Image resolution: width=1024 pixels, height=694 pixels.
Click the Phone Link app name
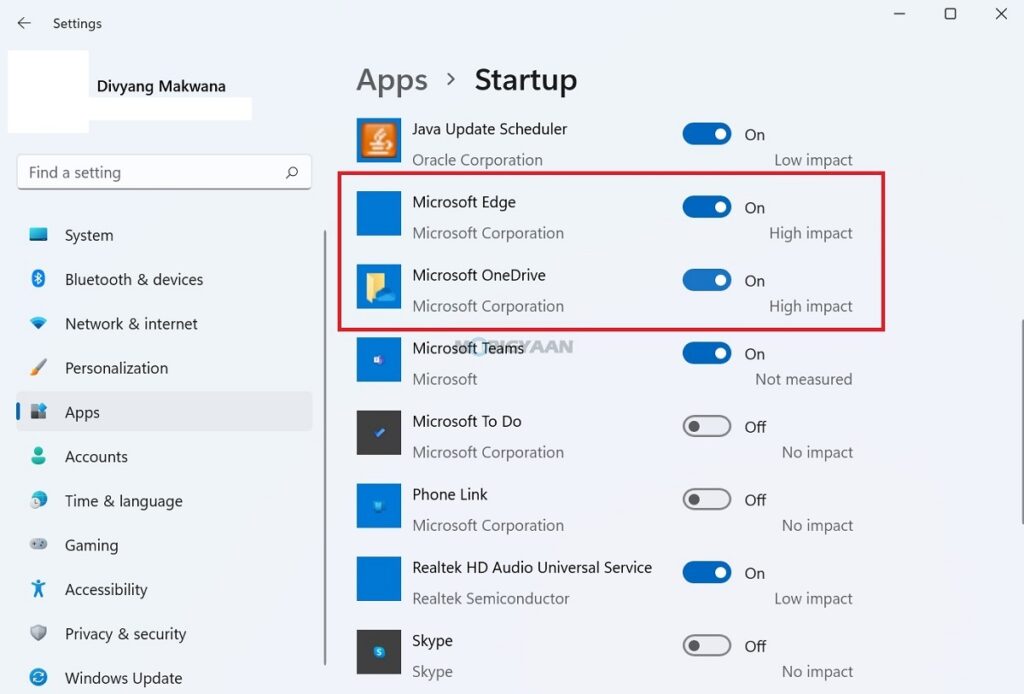pos(449,494)
